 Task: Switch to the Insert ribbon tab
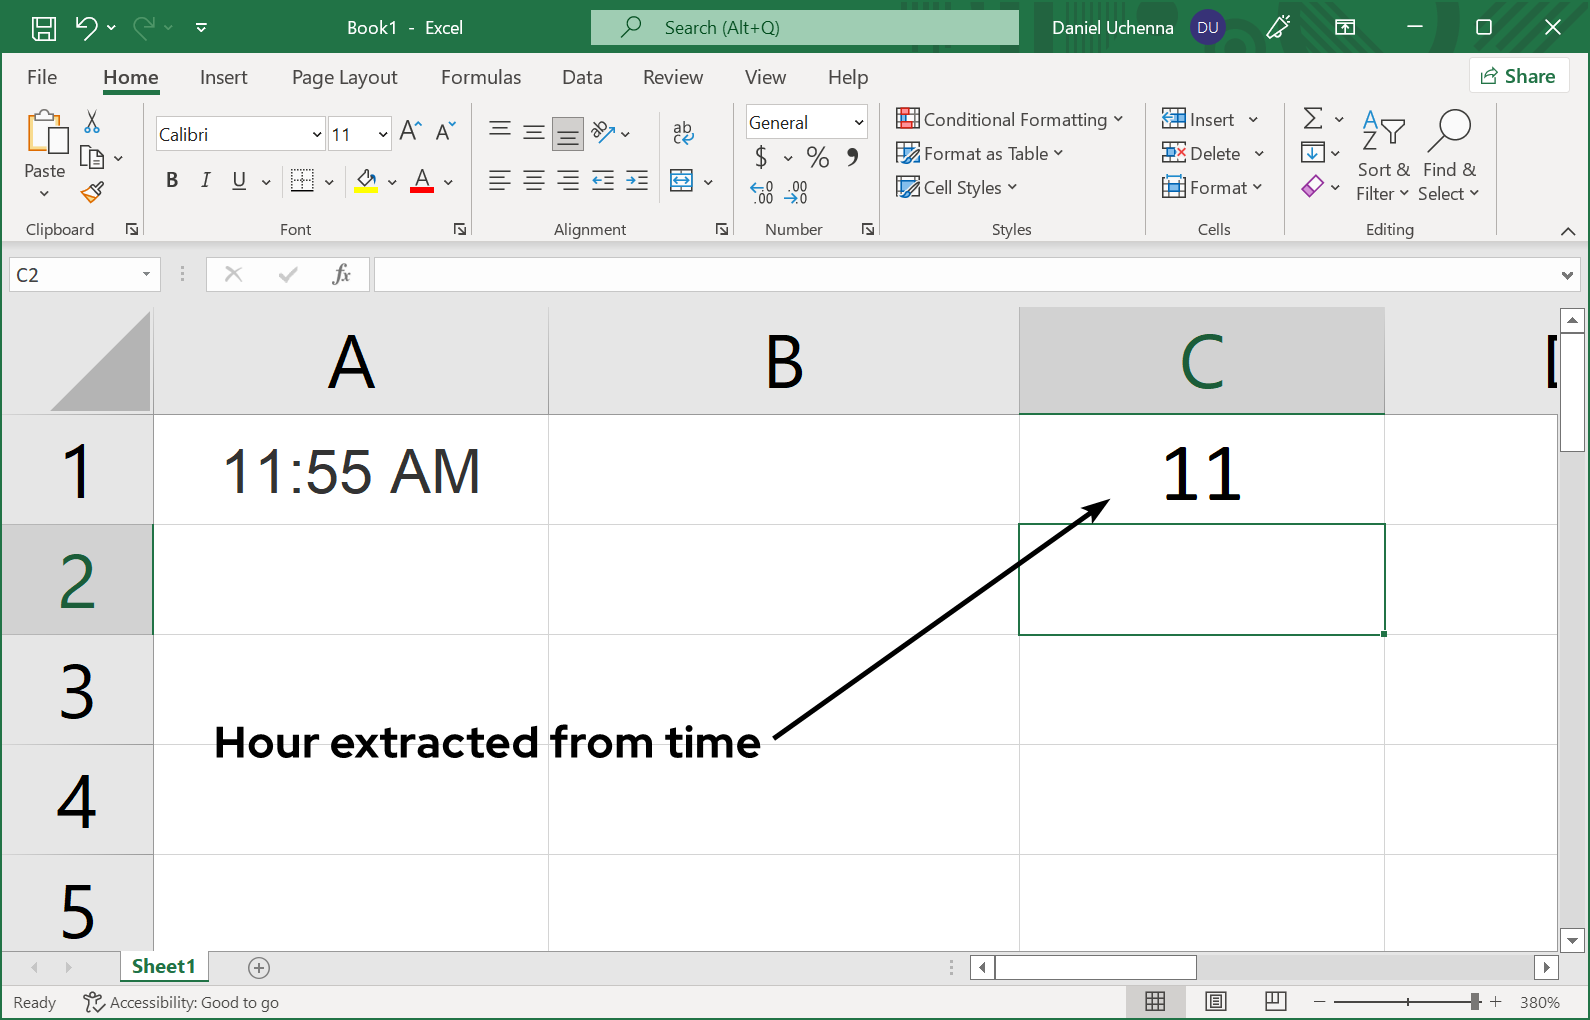[223, 77]
